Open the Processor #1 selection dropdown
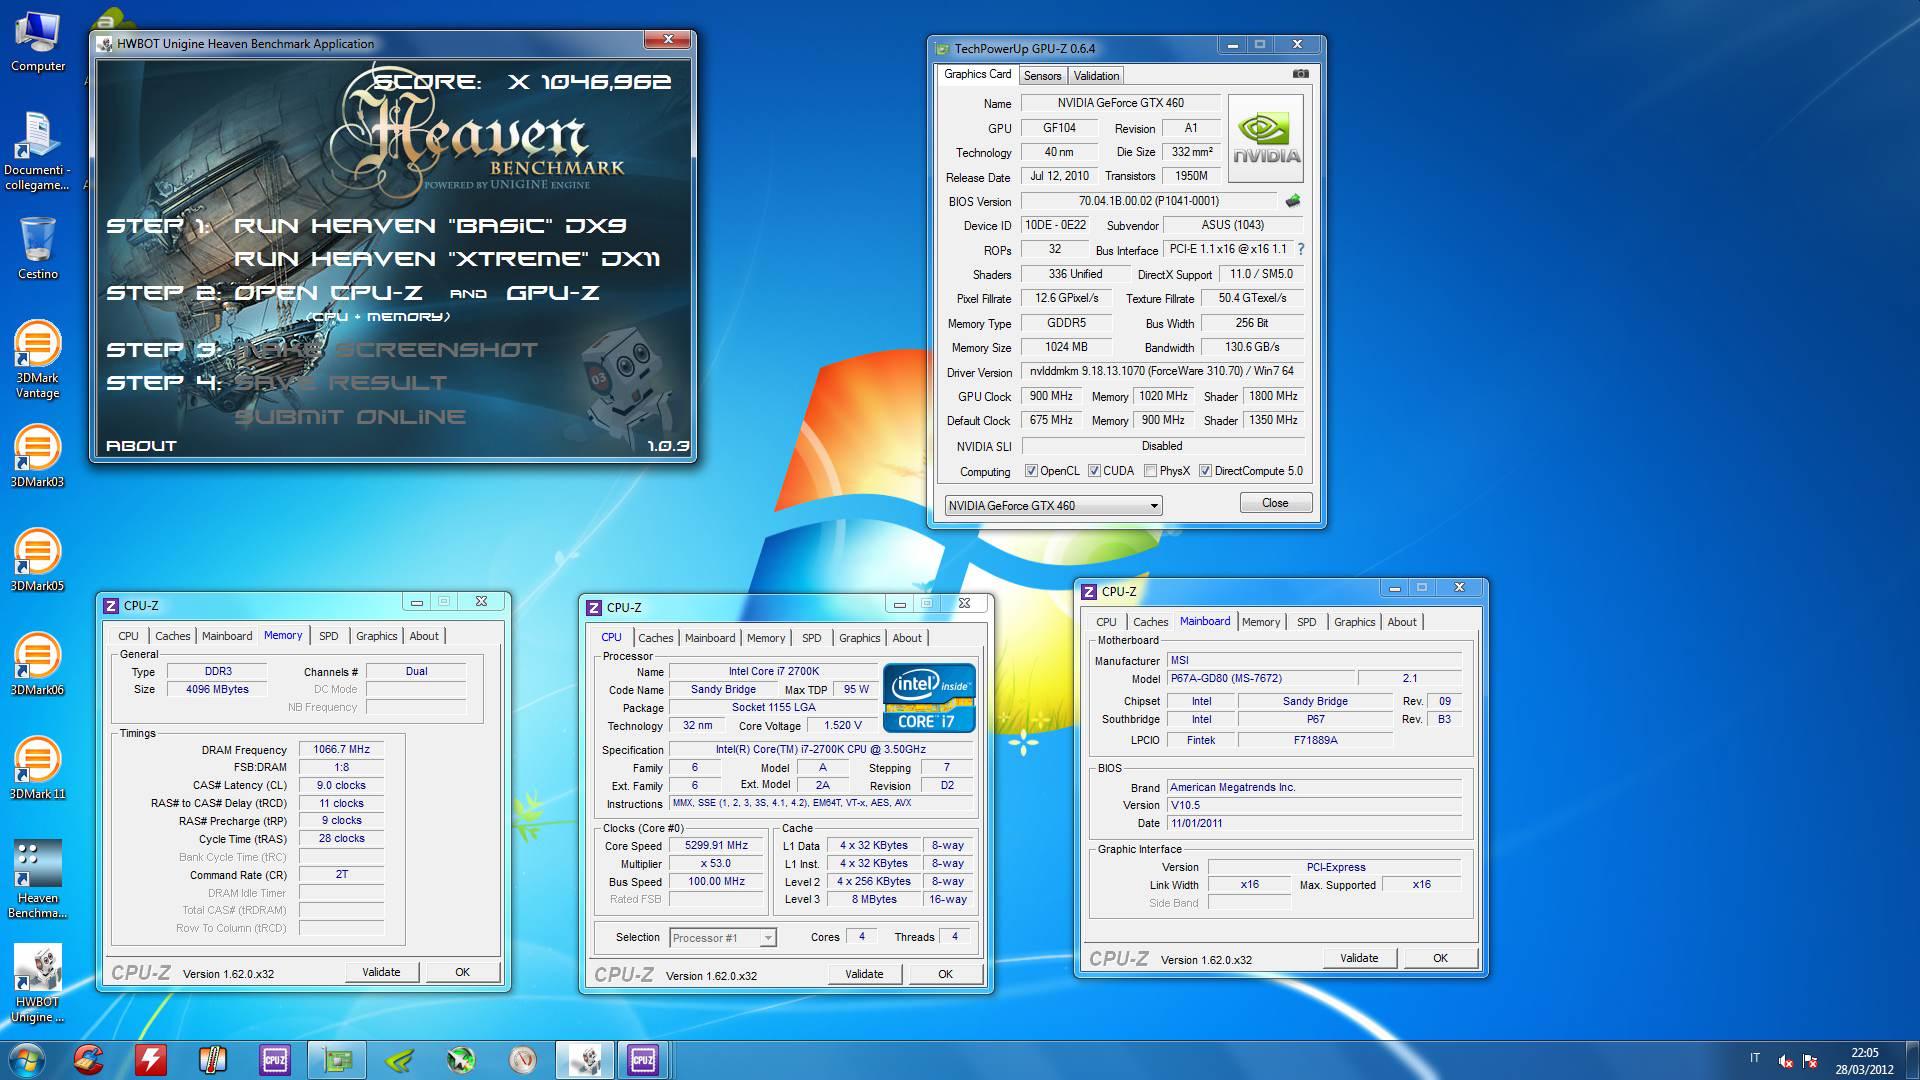 [x=723, y=938]
